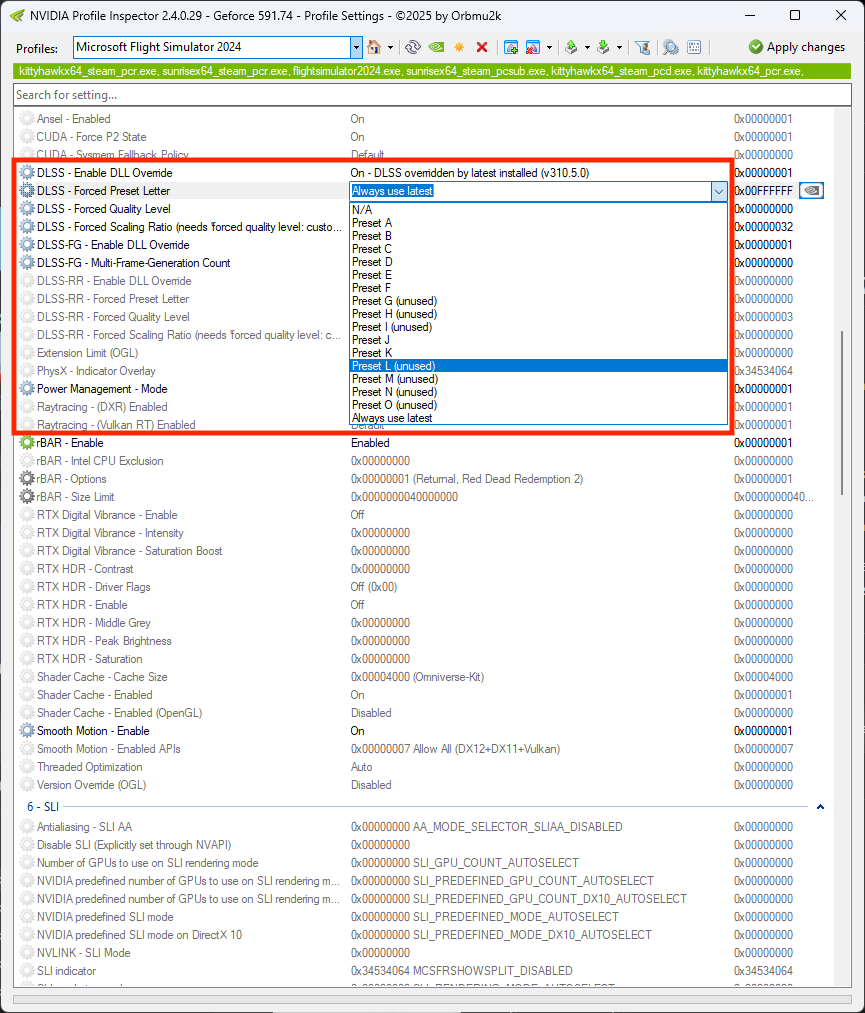Click the sun icon to create a profile
Viewport: 865px width, 1013px height.
[459, 47]
